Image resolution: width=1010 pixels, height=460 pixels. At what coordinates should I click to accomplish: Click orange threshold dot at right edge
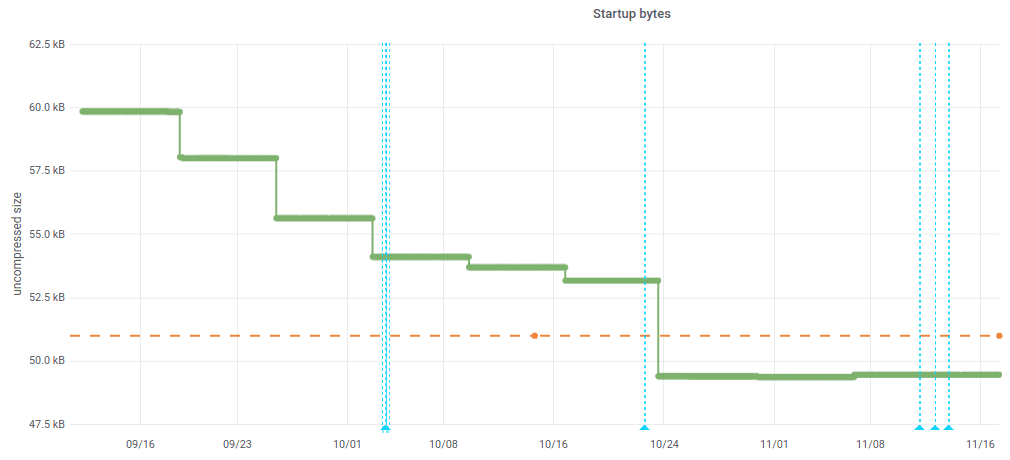click(x=999, y=336)
